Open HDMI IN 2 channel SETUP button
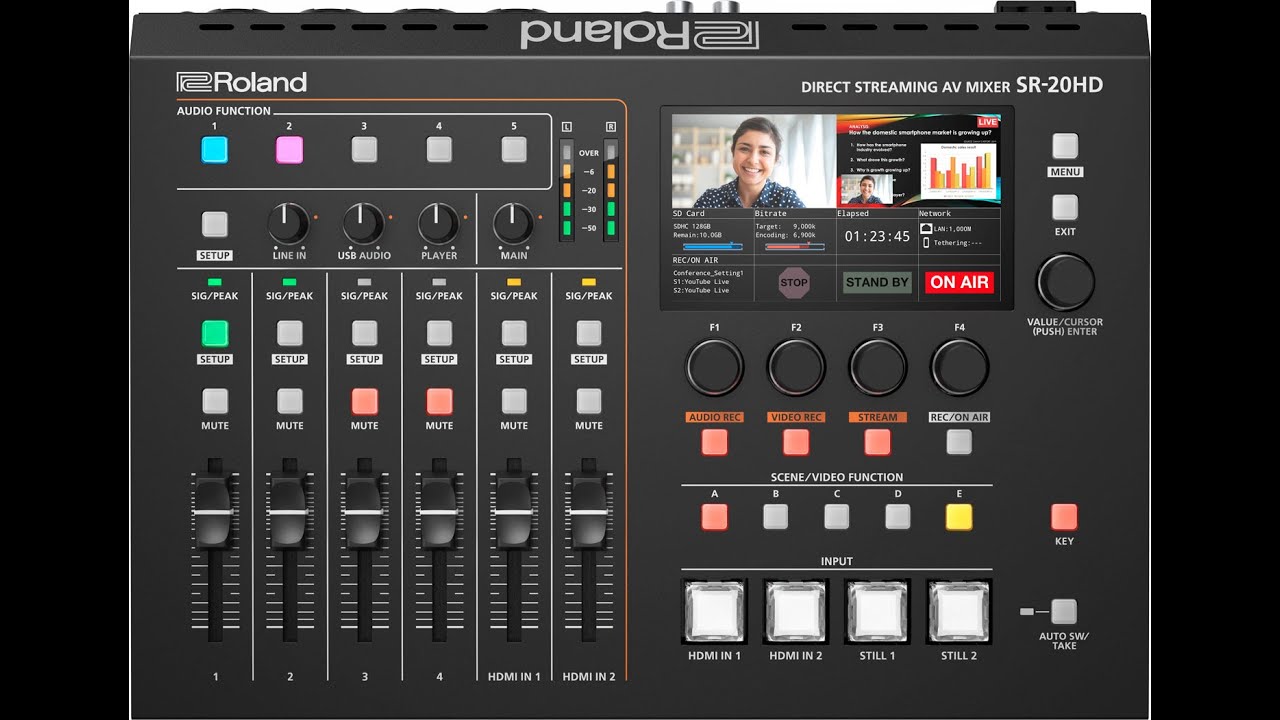 589,333
